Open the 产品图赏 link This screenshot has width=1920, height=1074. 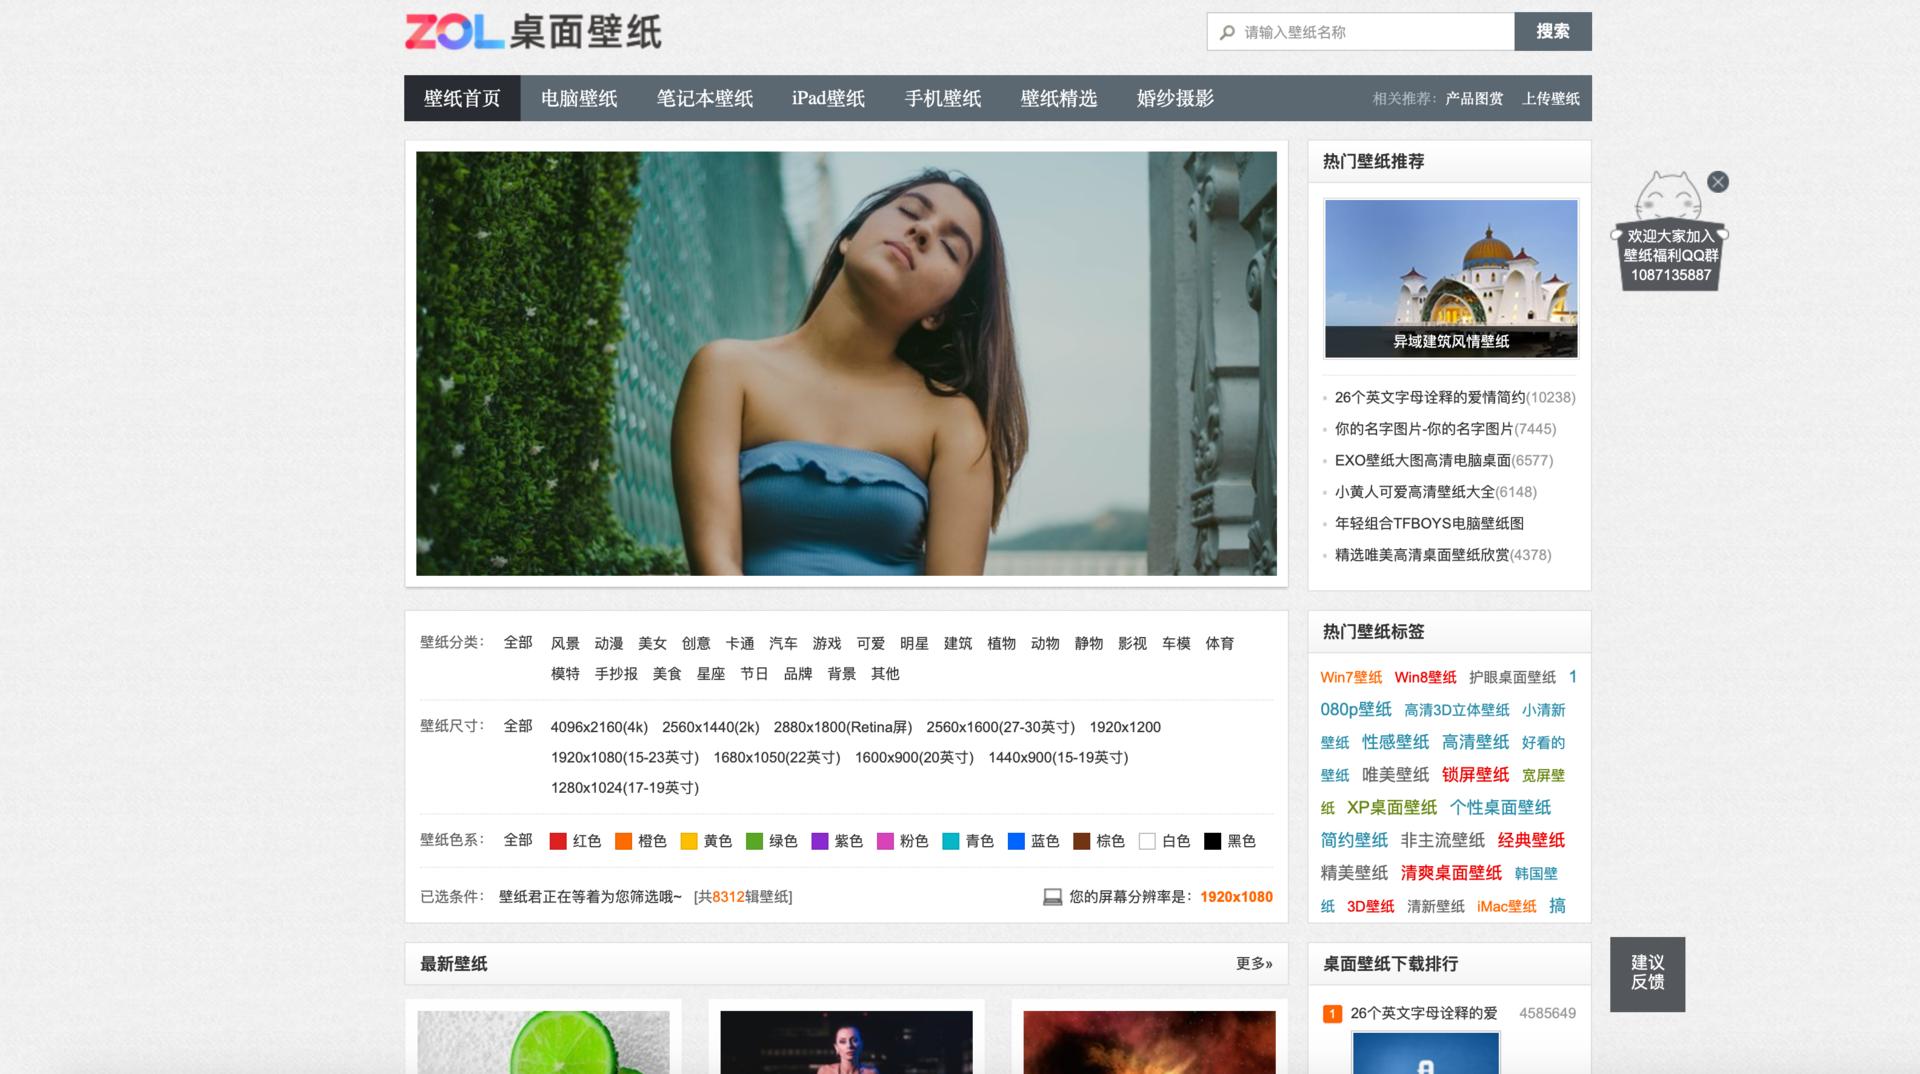(1470, 100)
